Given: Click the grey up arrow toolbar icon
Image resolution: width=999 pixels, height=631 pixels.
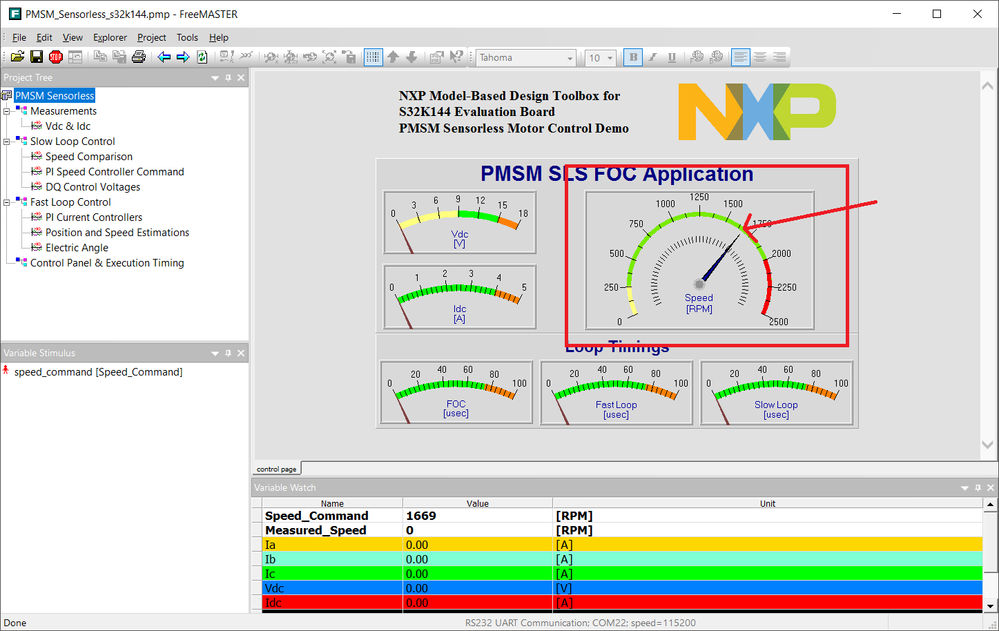Looking at the screenshot, I should click(392, 57).
